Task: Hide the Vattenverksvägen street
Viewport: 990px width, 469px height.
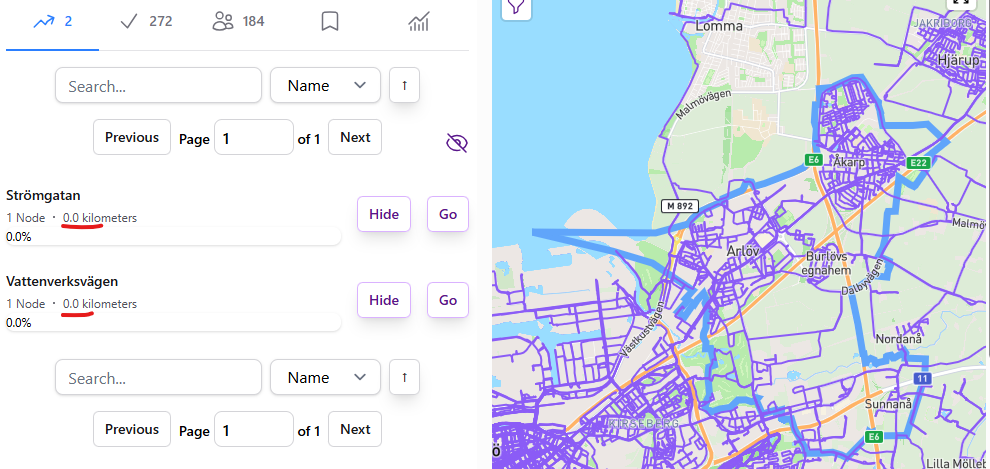Action: click(384, 300)
